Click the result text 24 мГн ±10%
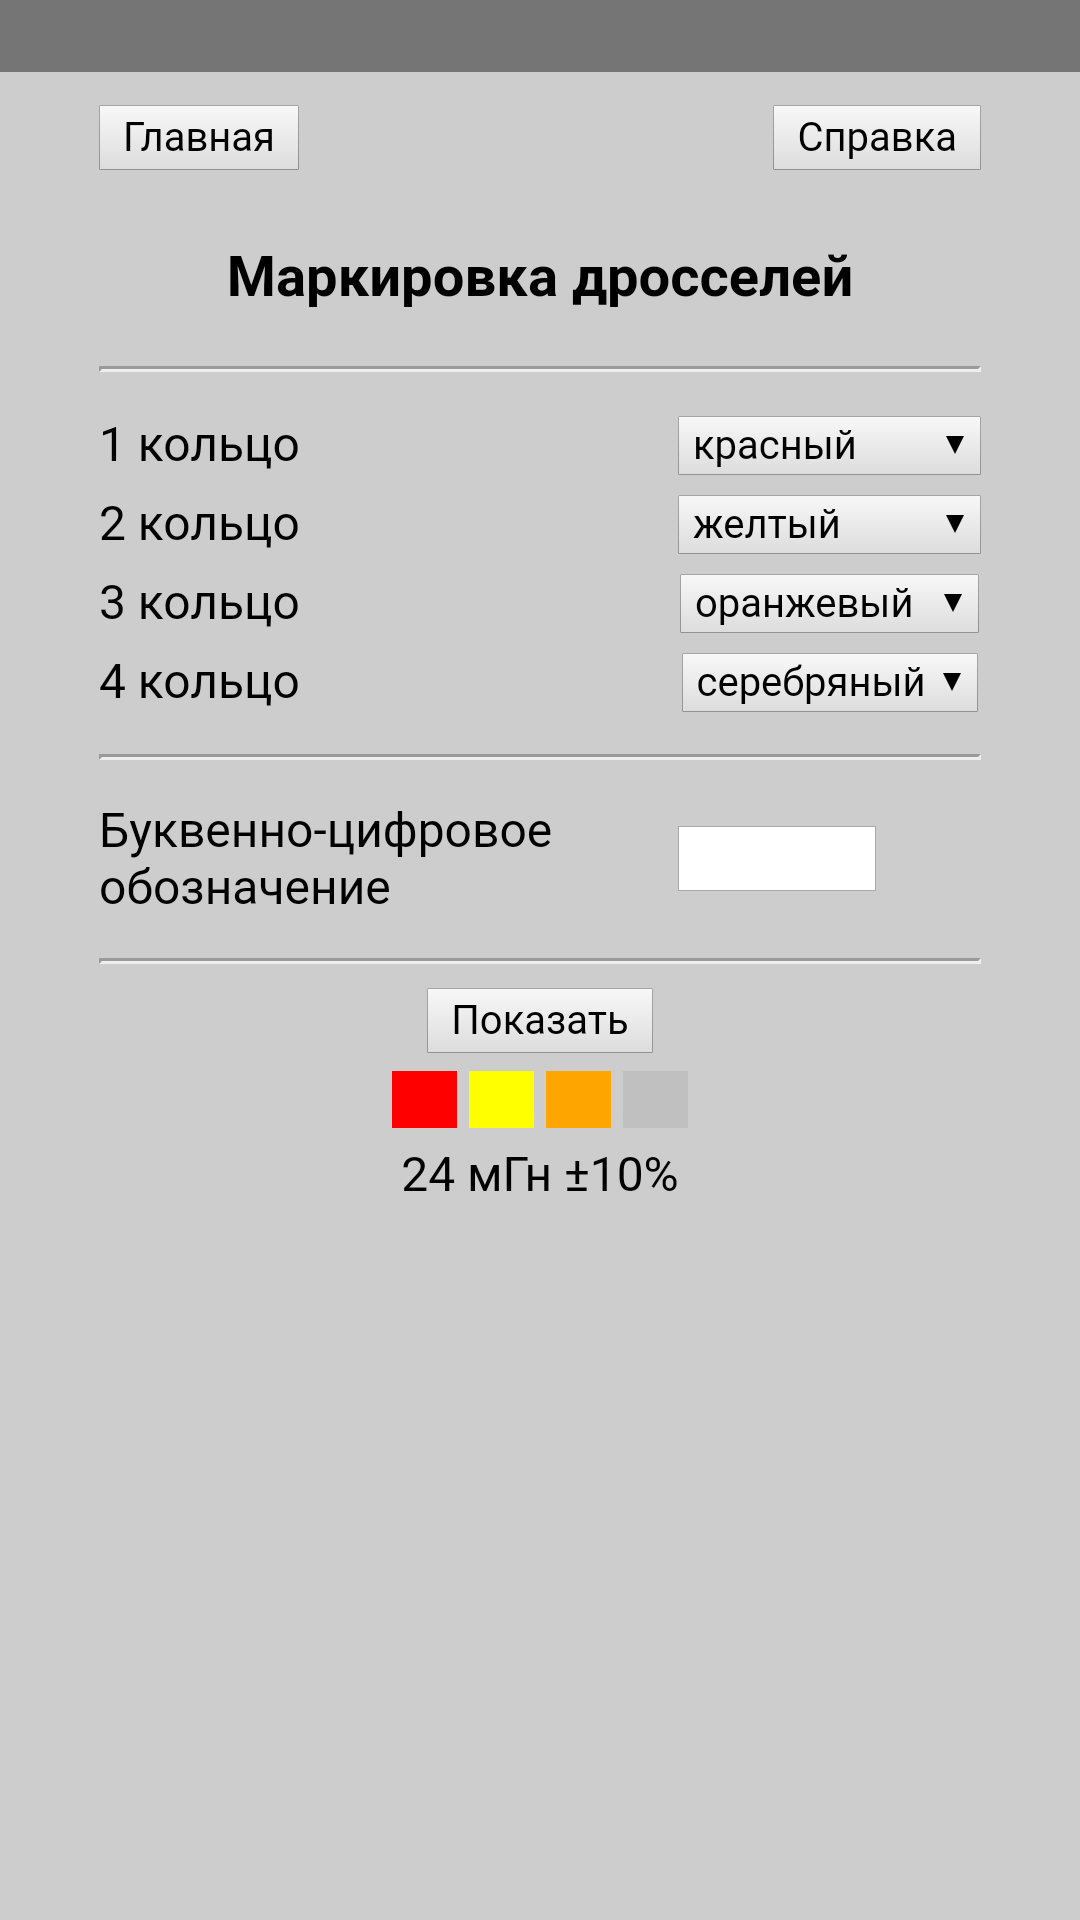The image size is (1080, 1920). (x=540, y=1175)
